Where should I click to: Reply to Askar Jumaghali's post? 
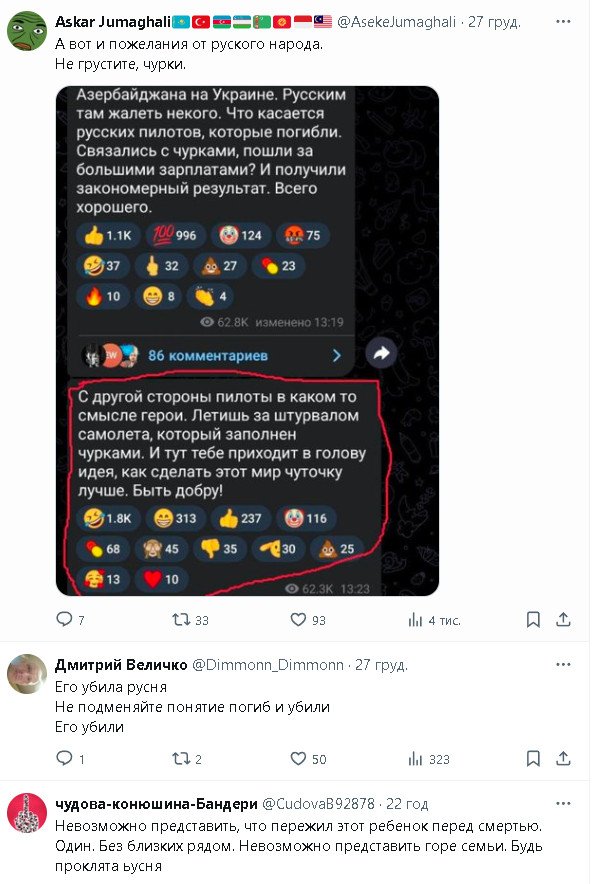(x=65, y=620)
